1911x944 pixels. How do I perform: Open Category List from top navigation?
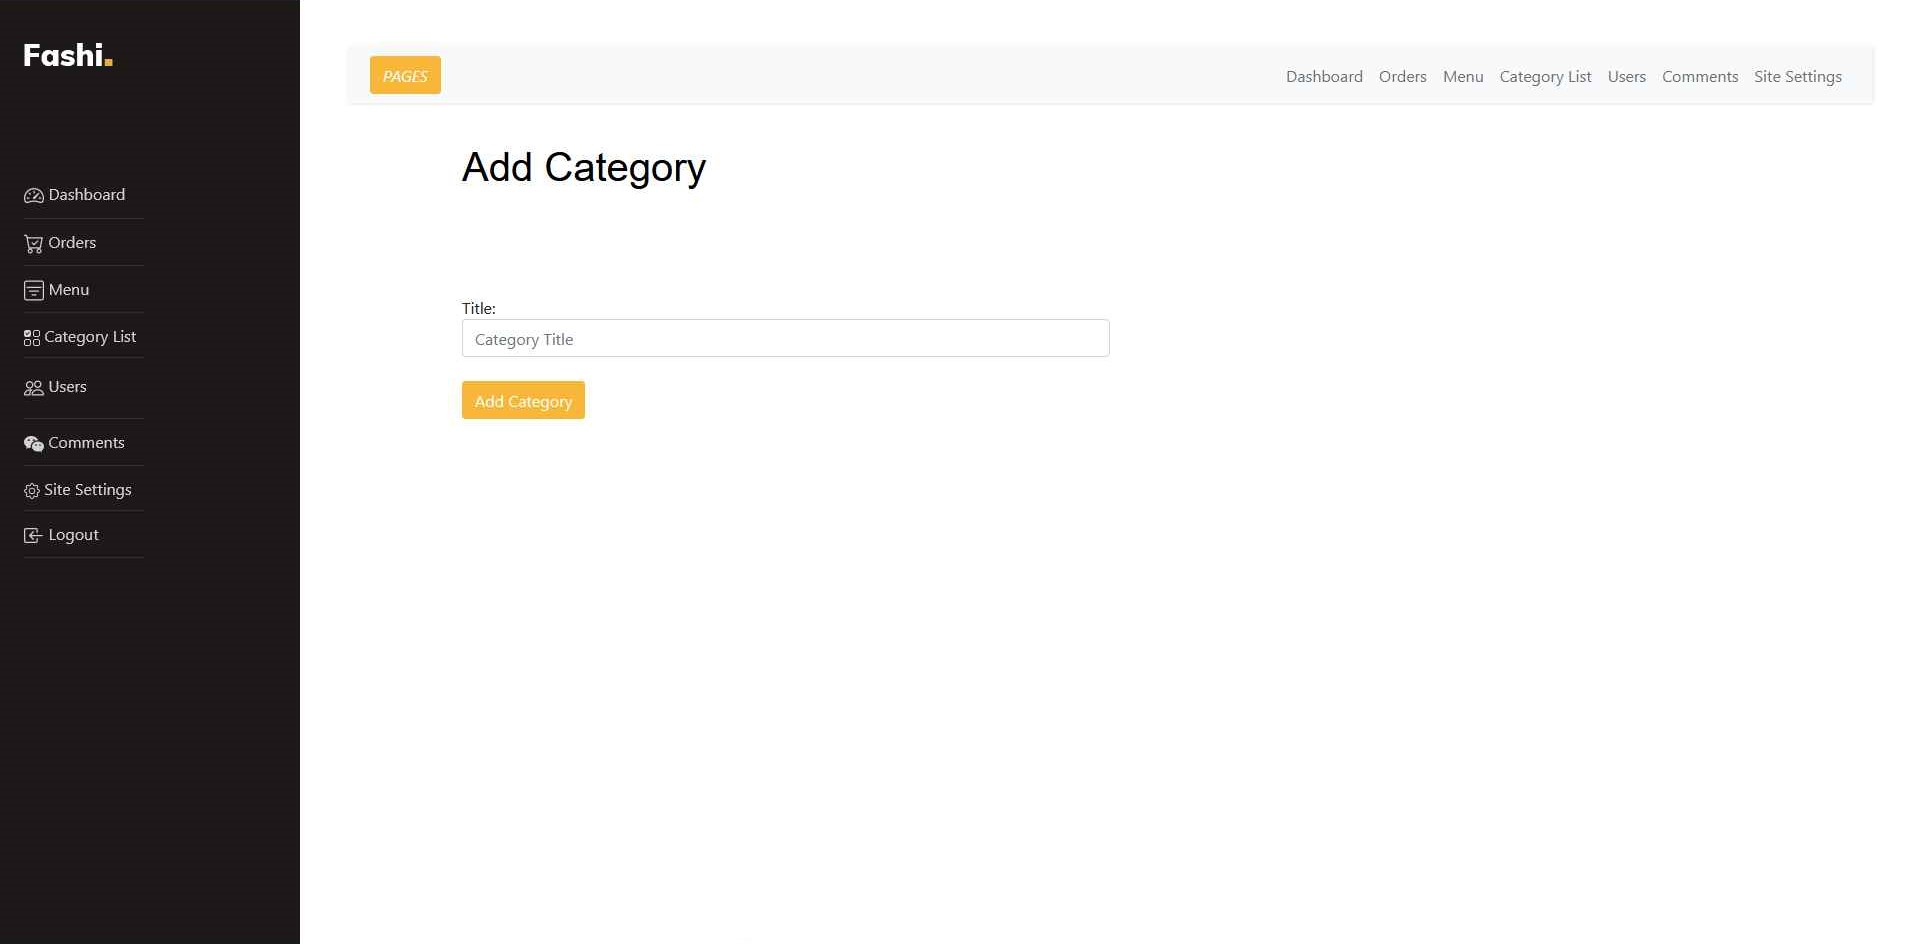[x=1545, y=77]
